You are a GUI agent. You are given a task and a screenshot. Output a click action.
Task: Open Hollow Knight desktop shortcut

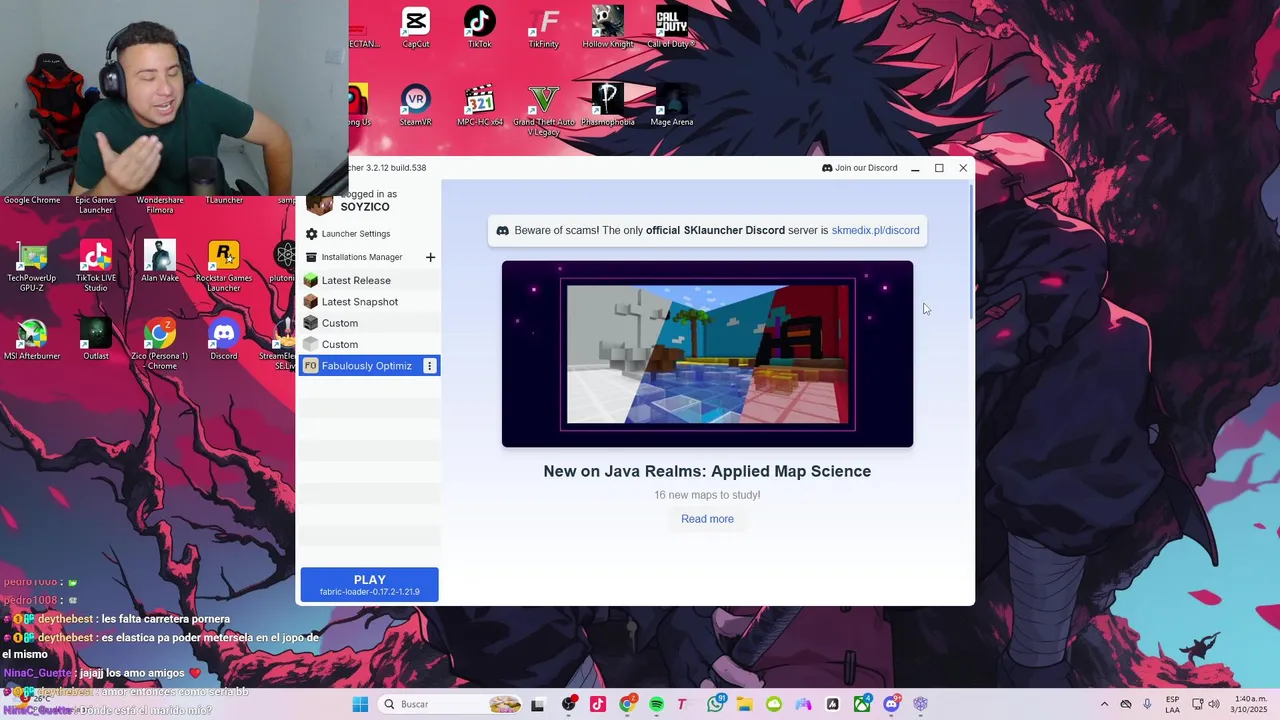[608, 27]
